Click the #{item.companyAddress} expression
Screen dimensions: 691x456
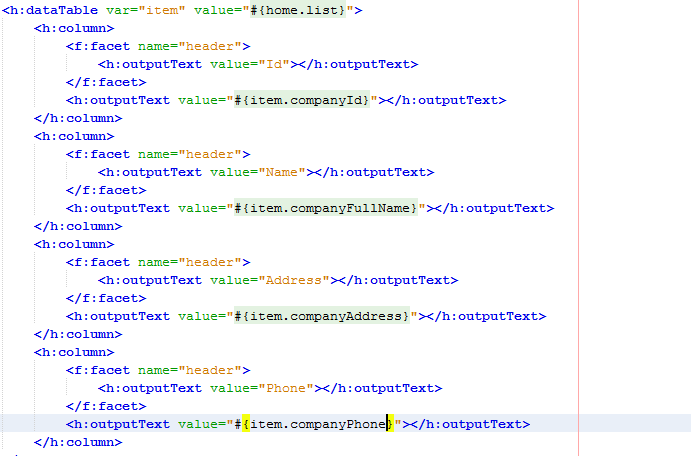[x=322, y=316]
